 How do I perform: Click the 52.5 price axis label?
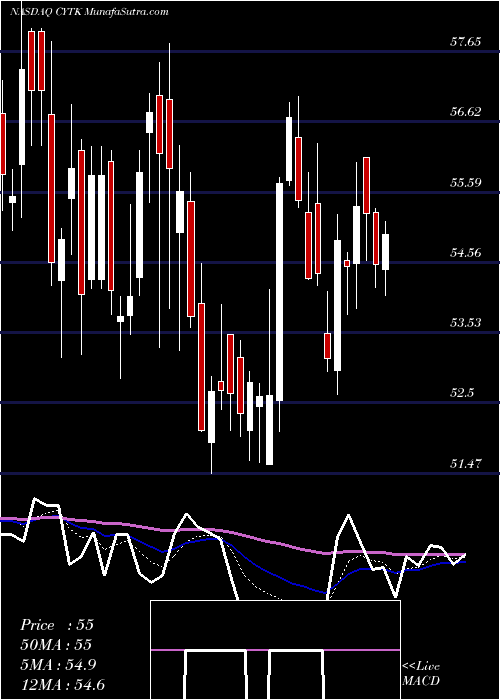point(462,393)
